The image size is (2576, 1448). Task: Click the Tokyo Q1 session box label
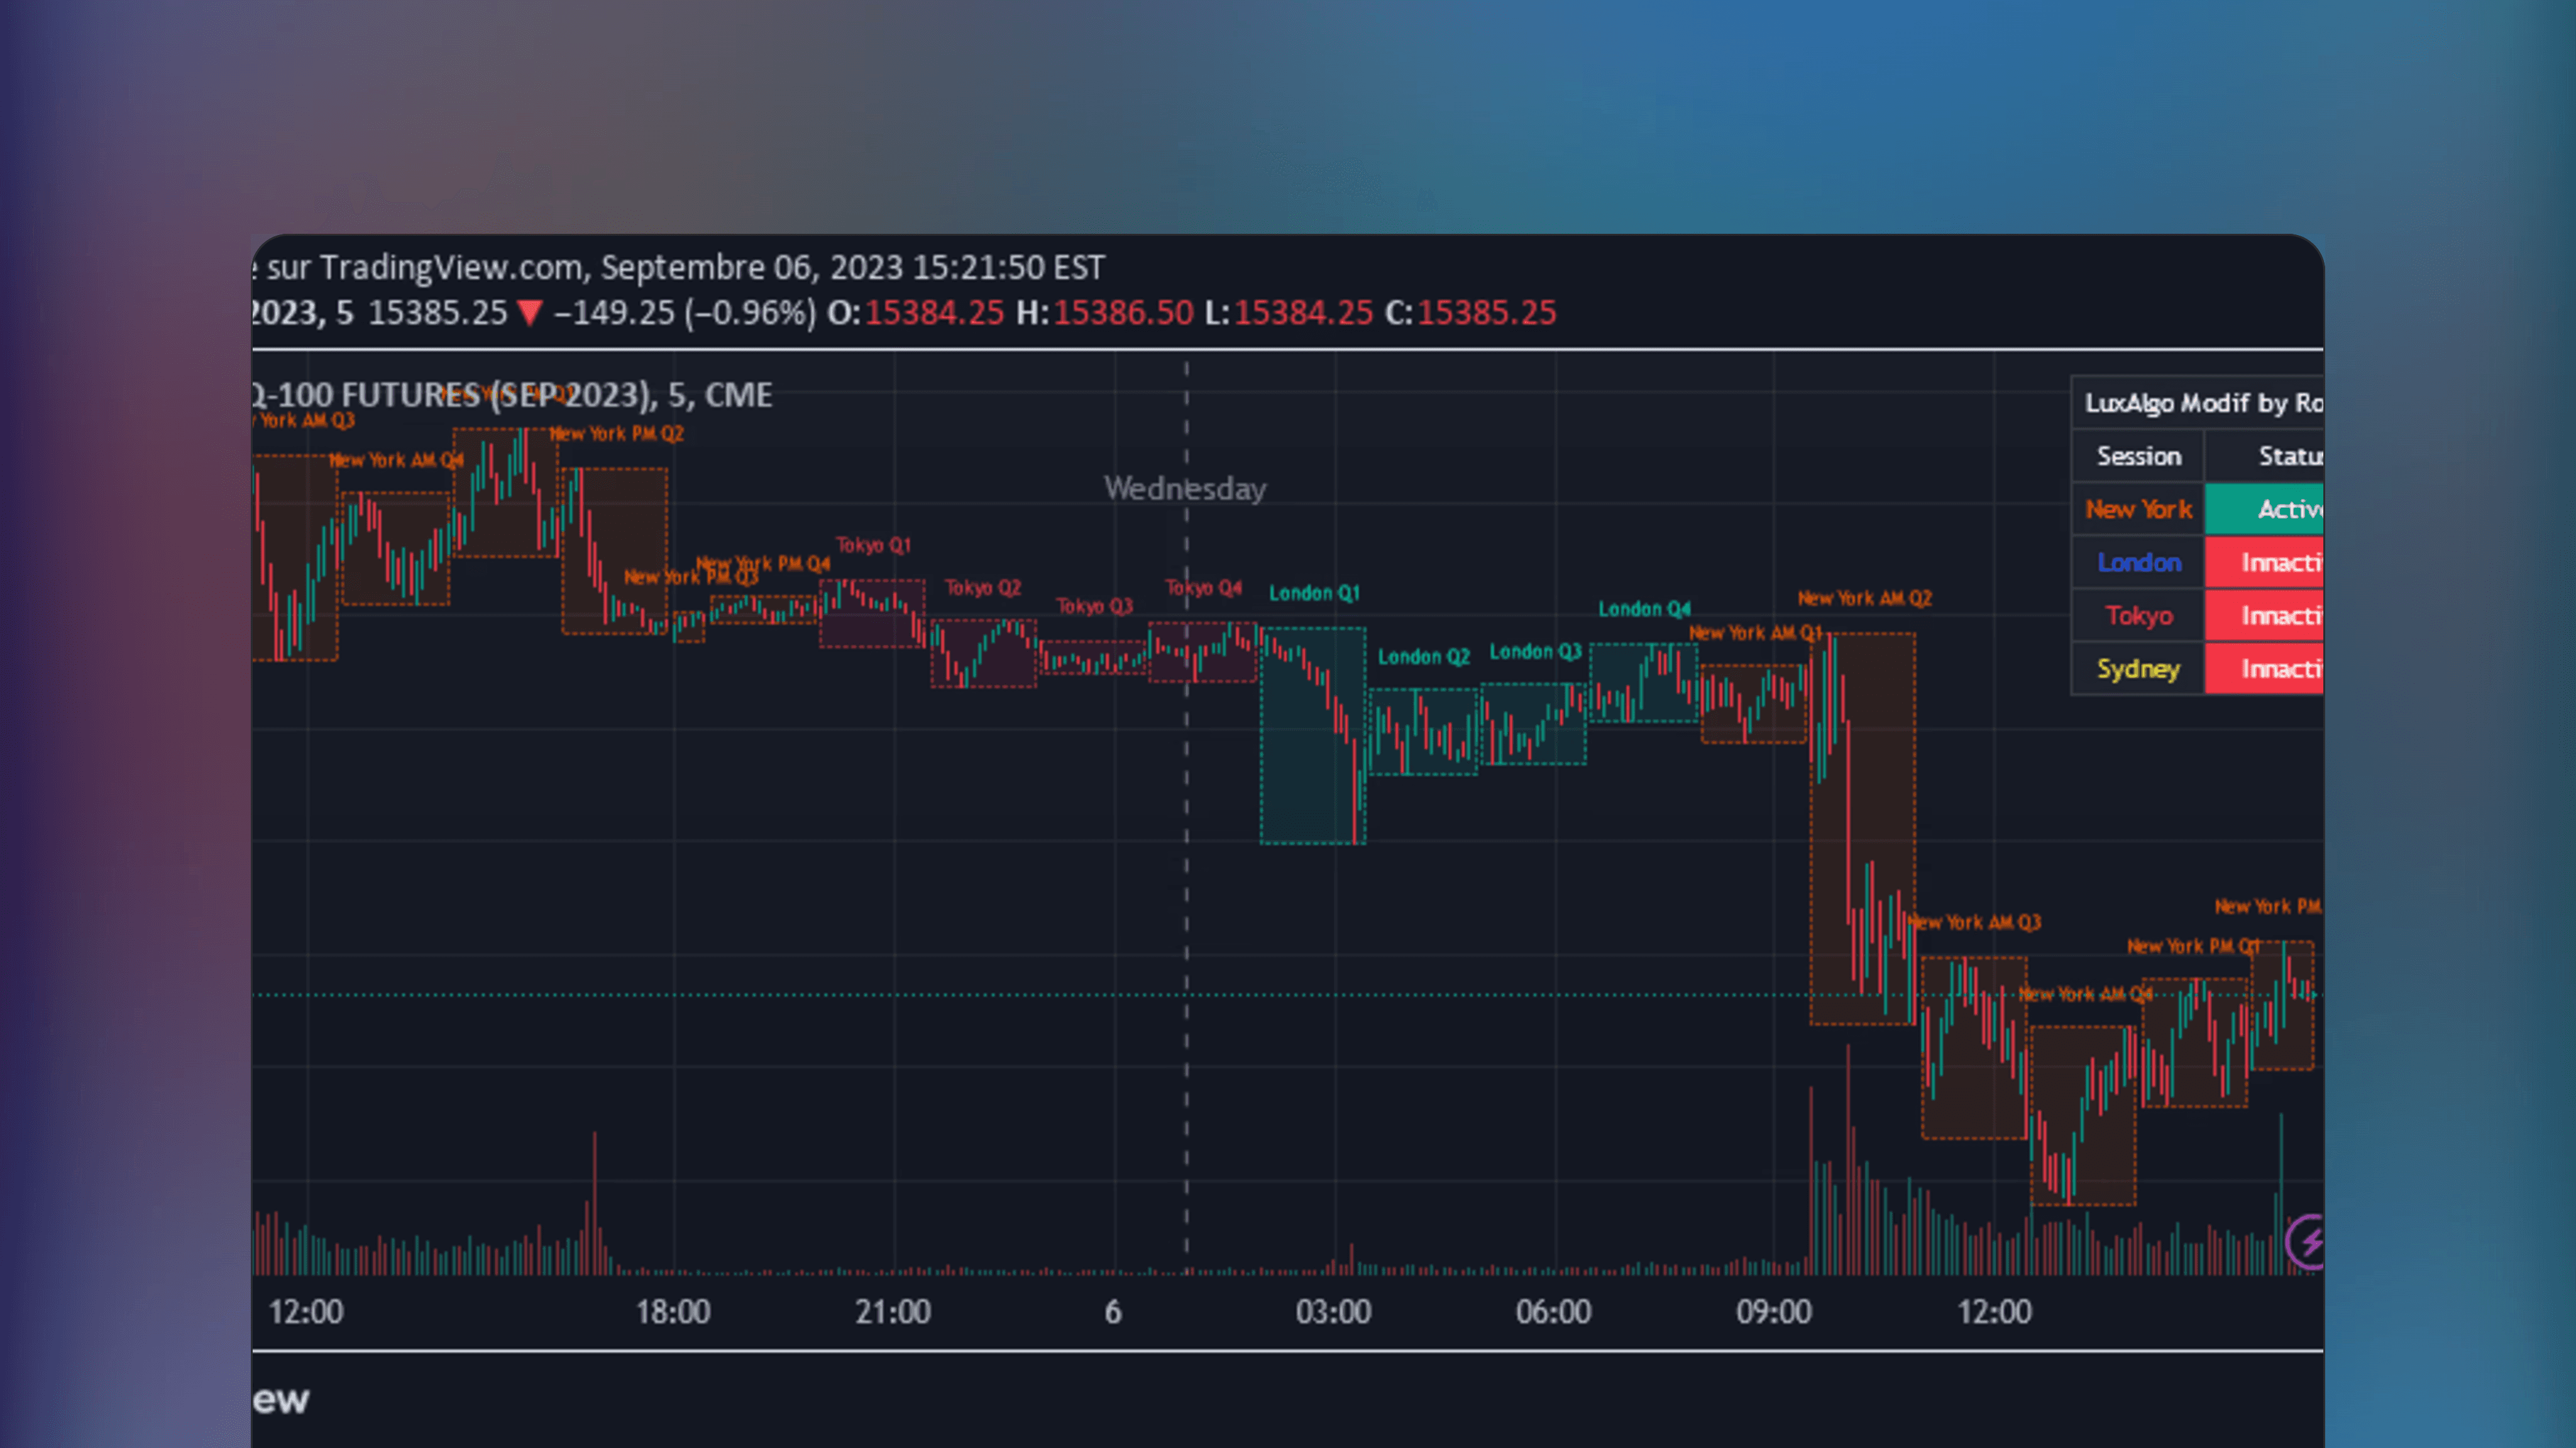(x=872, y=545)
